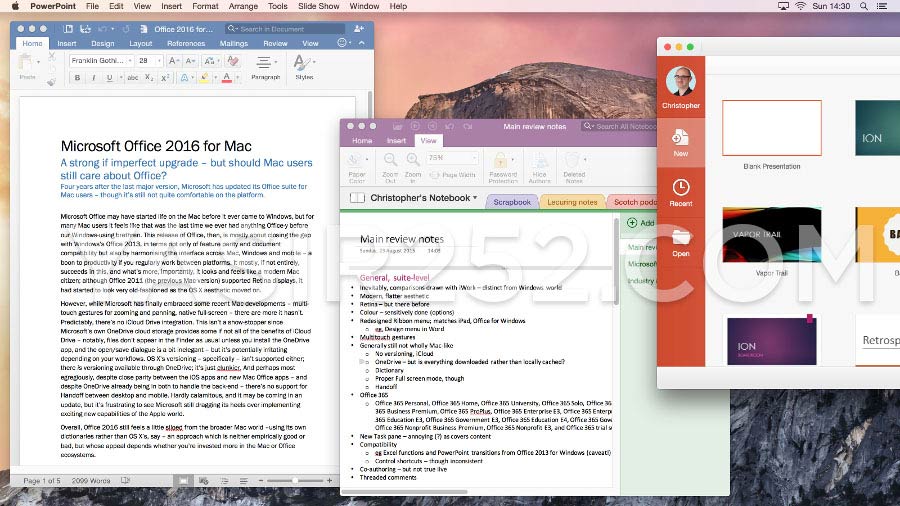Open the Apple menu

coord(15,6)
